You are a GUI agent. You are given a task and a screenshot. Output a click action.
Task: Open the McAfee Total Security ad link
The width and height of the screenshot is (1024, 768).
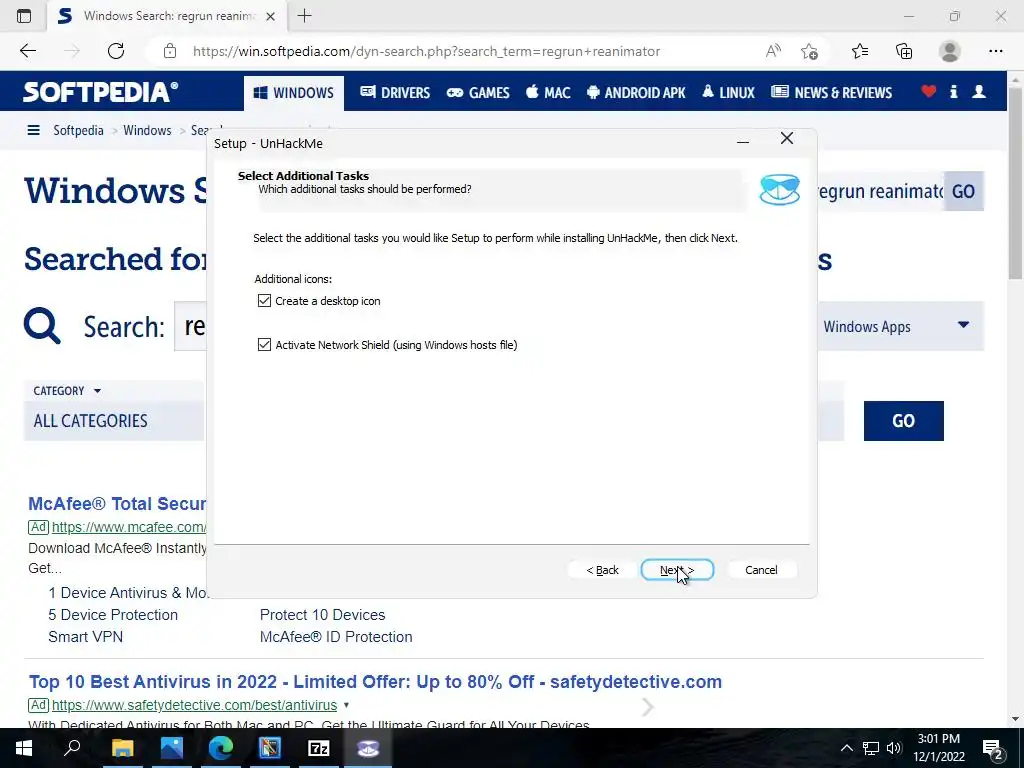point(117,504)
